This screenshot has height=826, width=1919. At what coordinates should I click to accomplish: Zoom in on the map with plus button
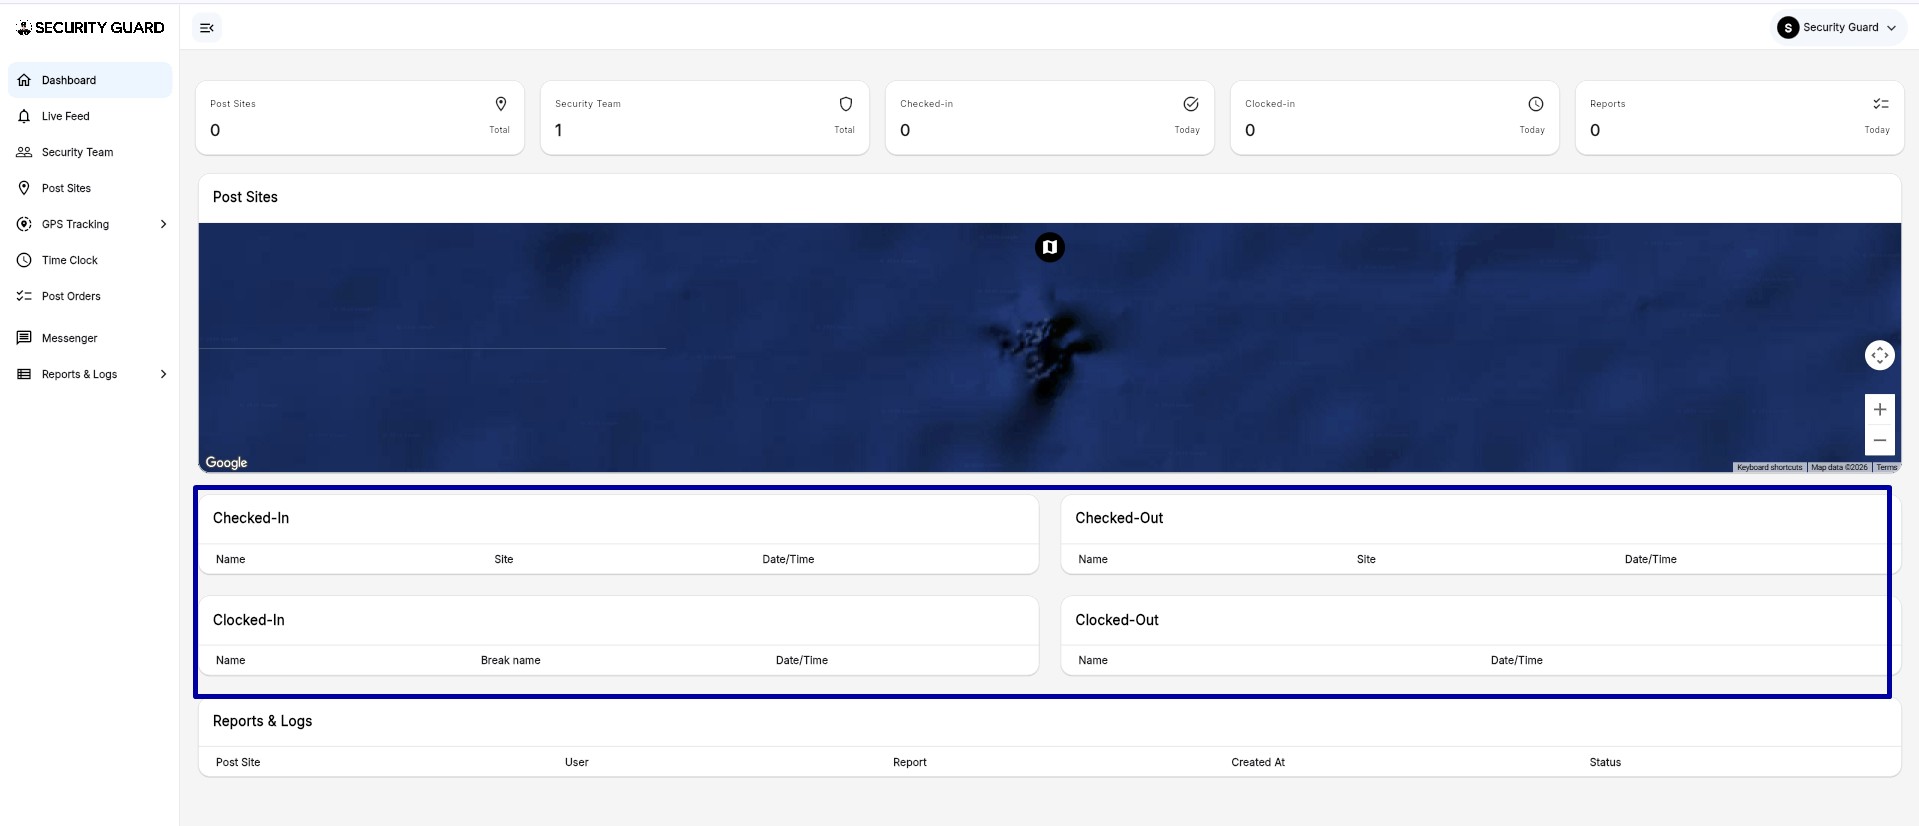[x=1880, y=409]
